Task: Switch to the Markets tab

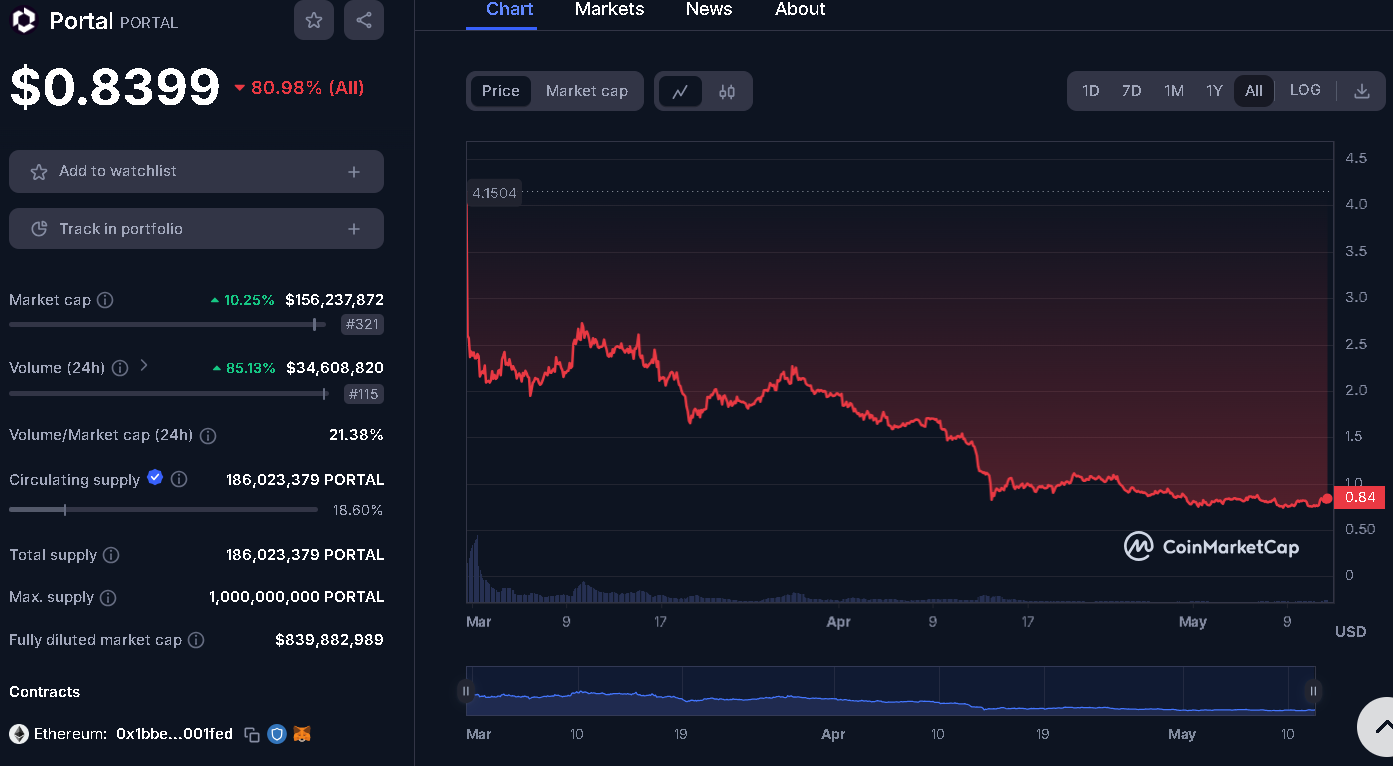Action: 609,10
